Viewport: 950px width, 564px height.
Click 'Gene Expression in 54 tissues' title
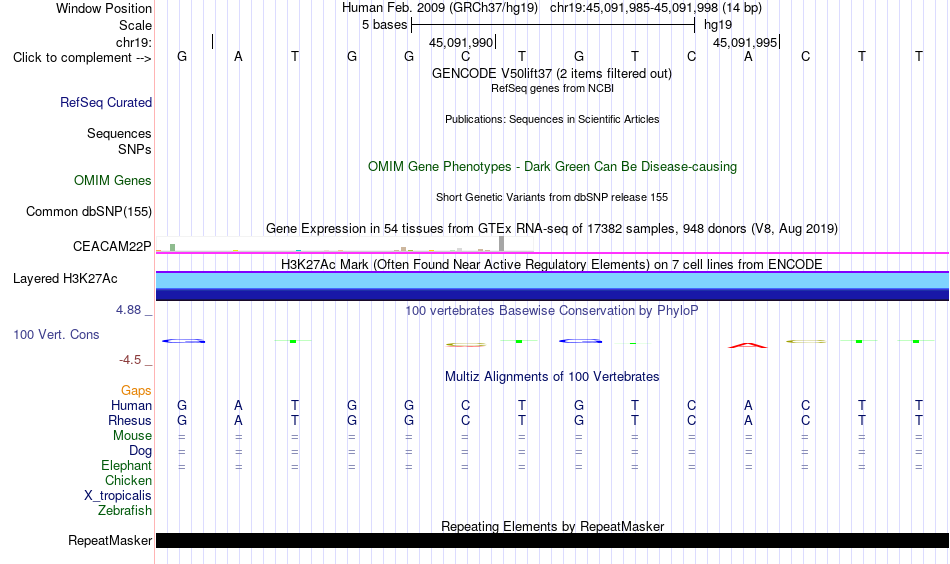pos(552,228)
